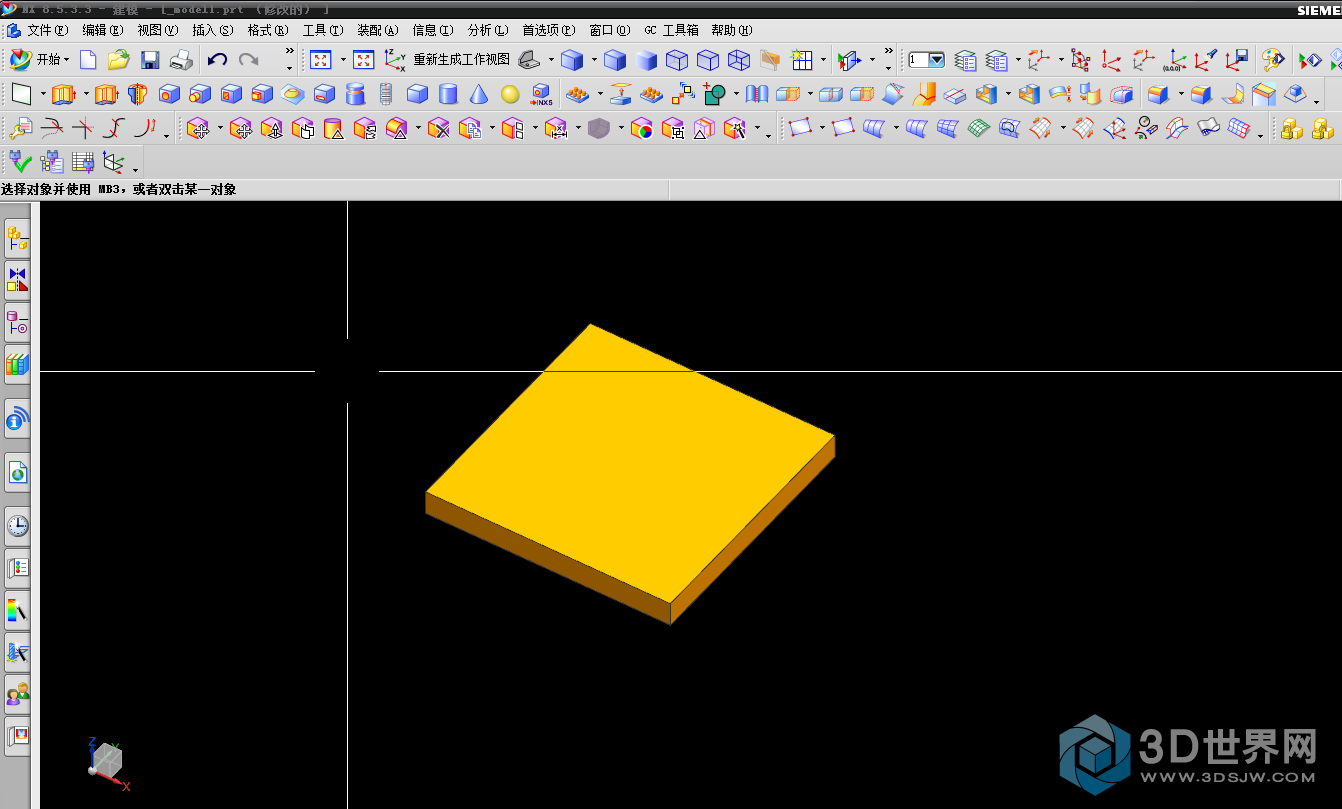Screen dimensions: 1342x809
Task: Open the 文件(F) menu
Action: click(x=47, y=30)
